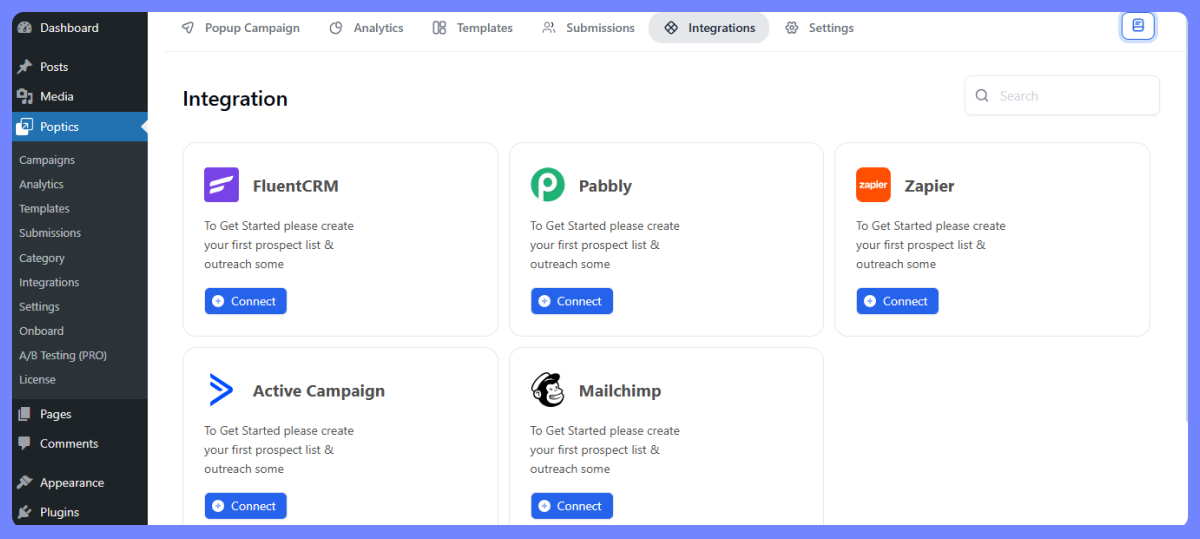Image resolution: width=1200 pixels, height=539 pixels.
Task: Click the documentation icon button top right
Action: 1138,26
